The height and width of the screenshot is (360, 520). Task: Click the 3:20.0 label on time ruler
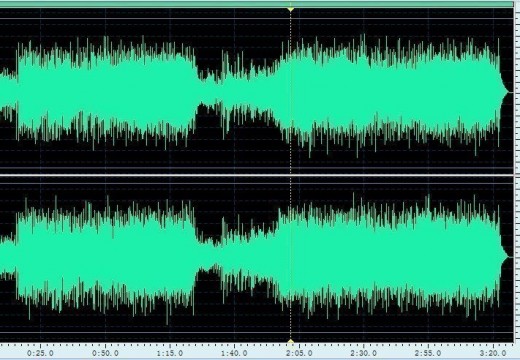(493, 353)
